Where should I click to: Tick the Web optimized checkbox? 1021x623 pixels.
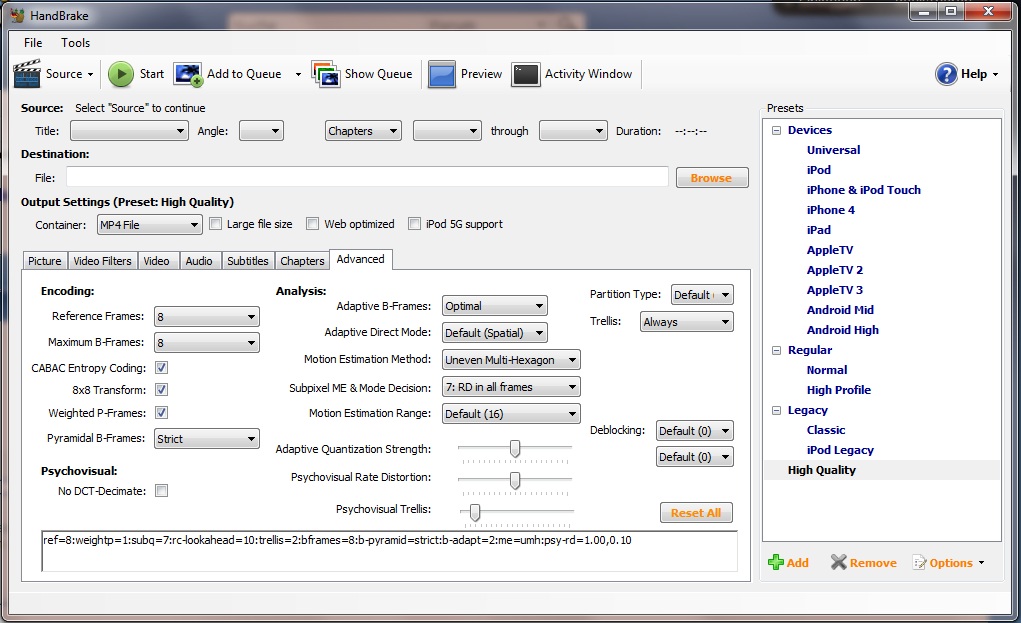[x=313, y=224]
